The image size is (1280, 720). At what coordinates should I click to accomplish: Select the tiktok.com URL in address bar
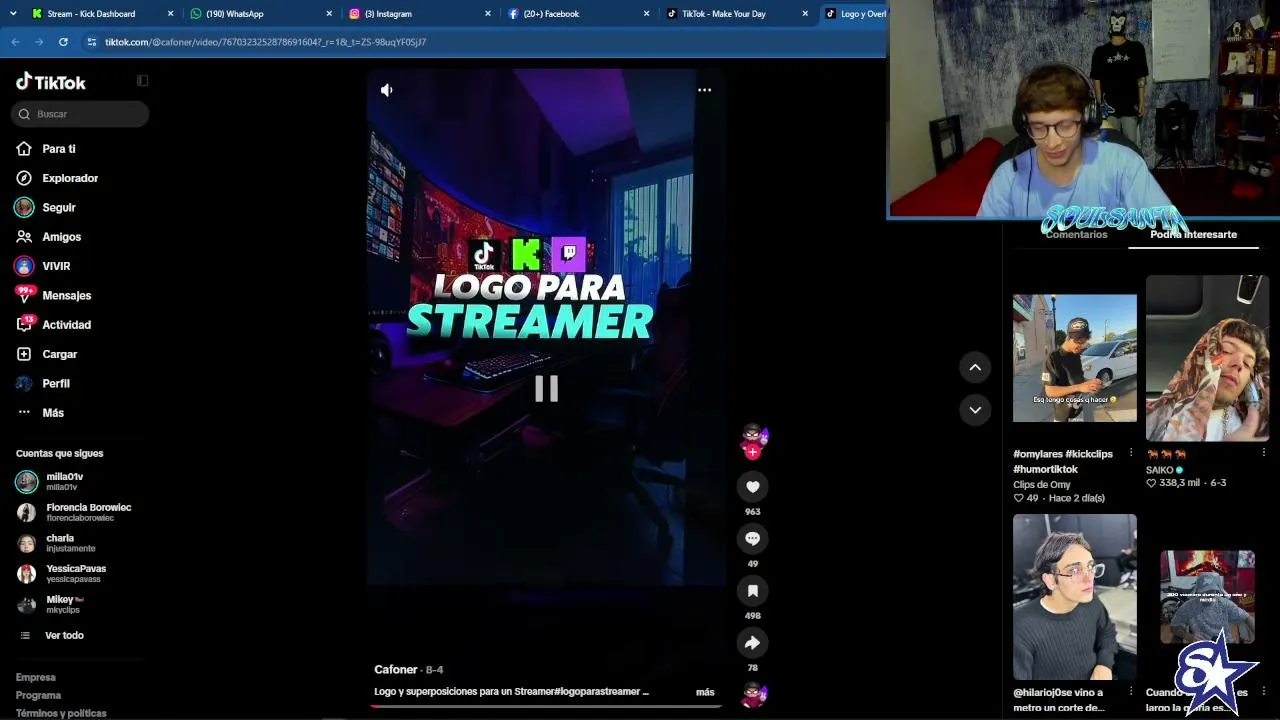tap(266, 42)
